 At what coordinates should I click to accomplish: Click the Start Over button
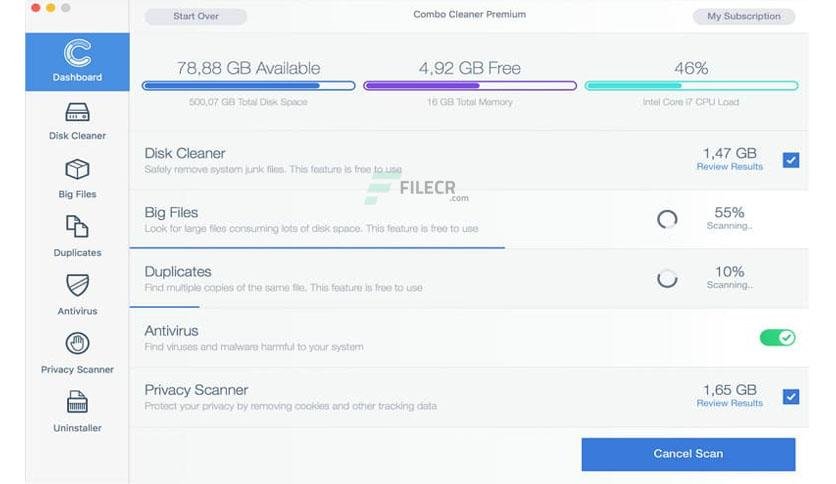(196, 16)
